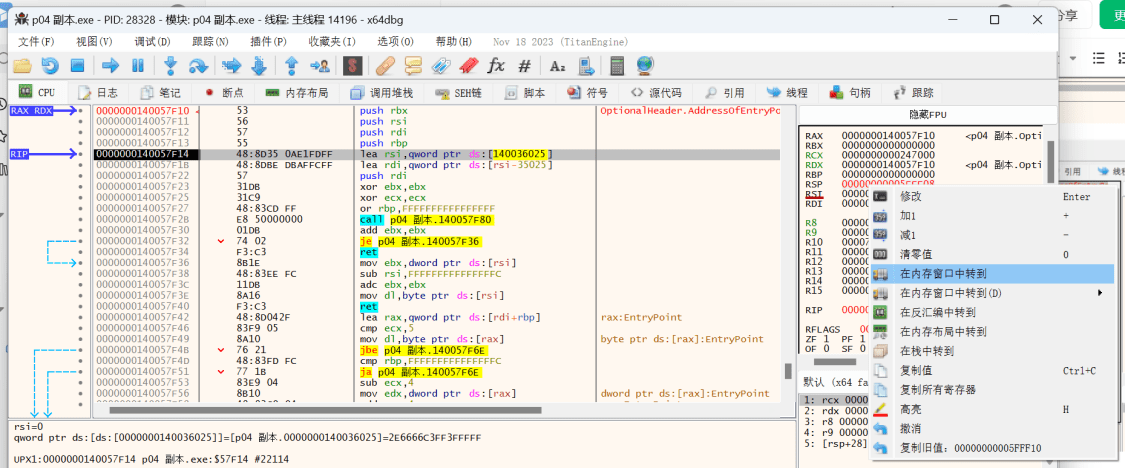This screenshot has height=468, width=1125.
Task: Open the Patches bandage icon
Action: coord(385,66)
